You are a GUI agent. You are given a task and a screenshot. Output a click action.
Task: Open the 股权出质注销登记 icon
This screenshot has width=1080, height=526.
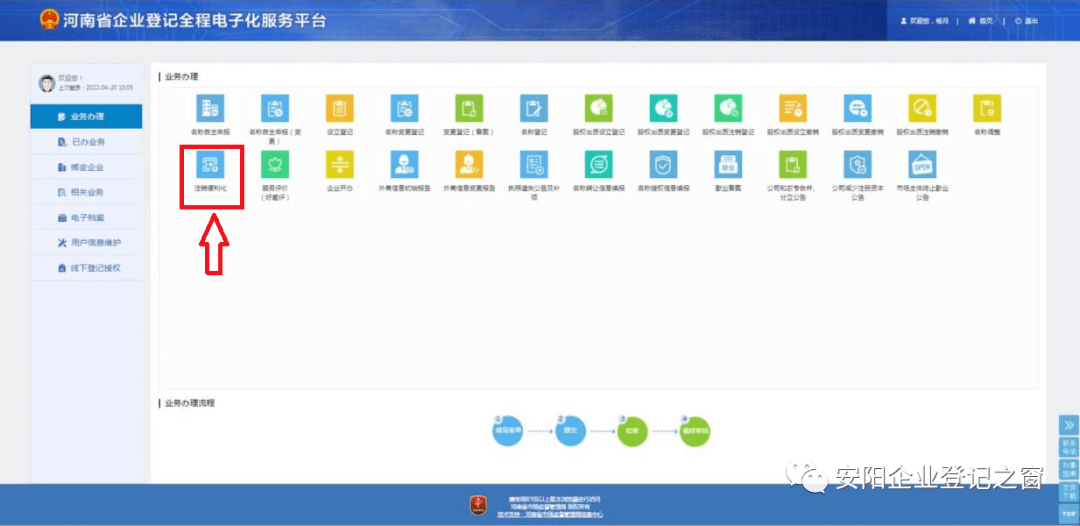click(x=728, y=108)
